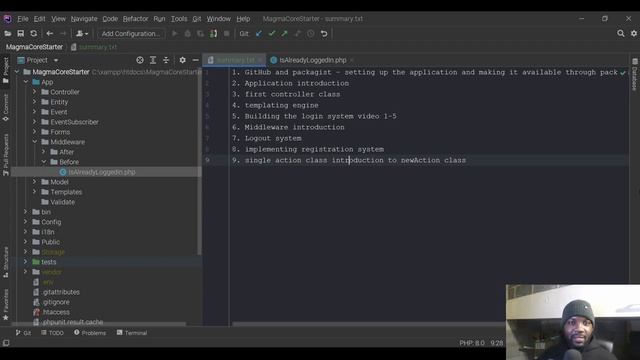This screenshot has width=640, height=360.
Task: Close the IsAlreadyLoggedIn.php tab
Action: click(x=352, y=60)
